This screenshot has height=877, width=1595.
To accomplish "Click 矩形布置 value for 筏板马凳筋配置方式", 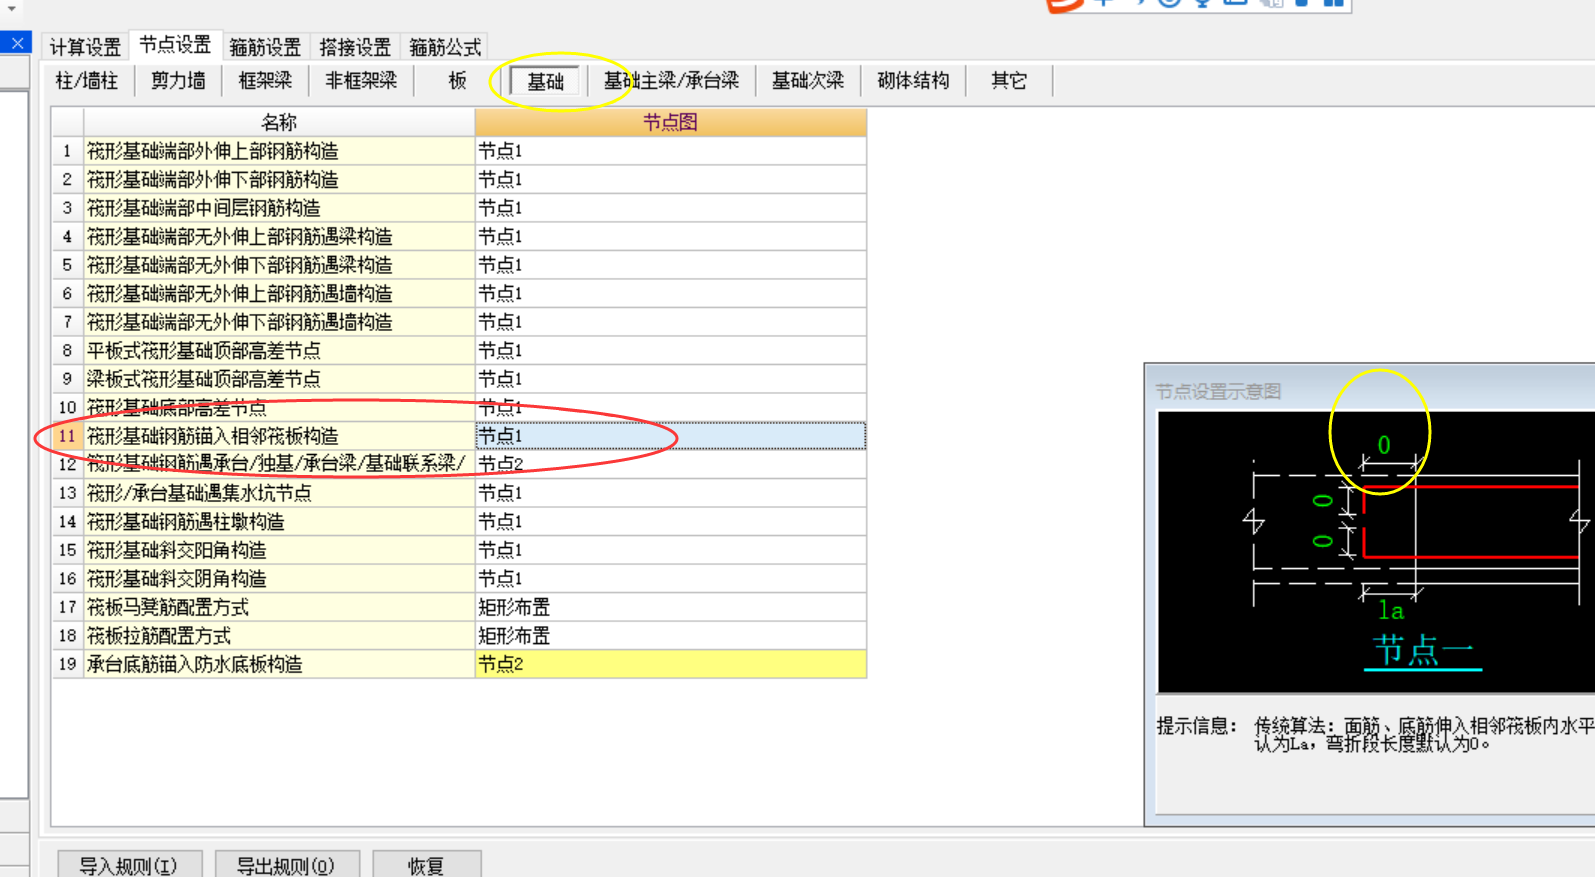I will pyautogui.click(x=670, y=607).
